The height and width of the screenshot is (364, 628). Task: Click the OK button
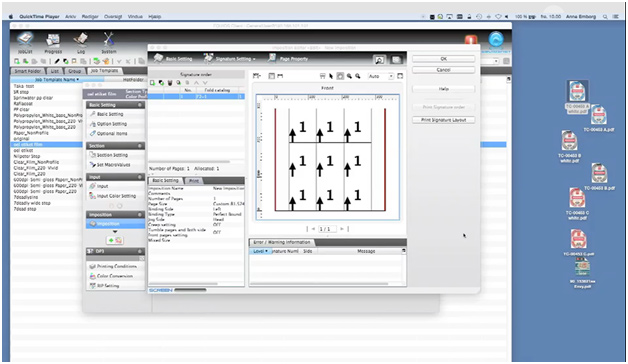click(x=443, y=59)
